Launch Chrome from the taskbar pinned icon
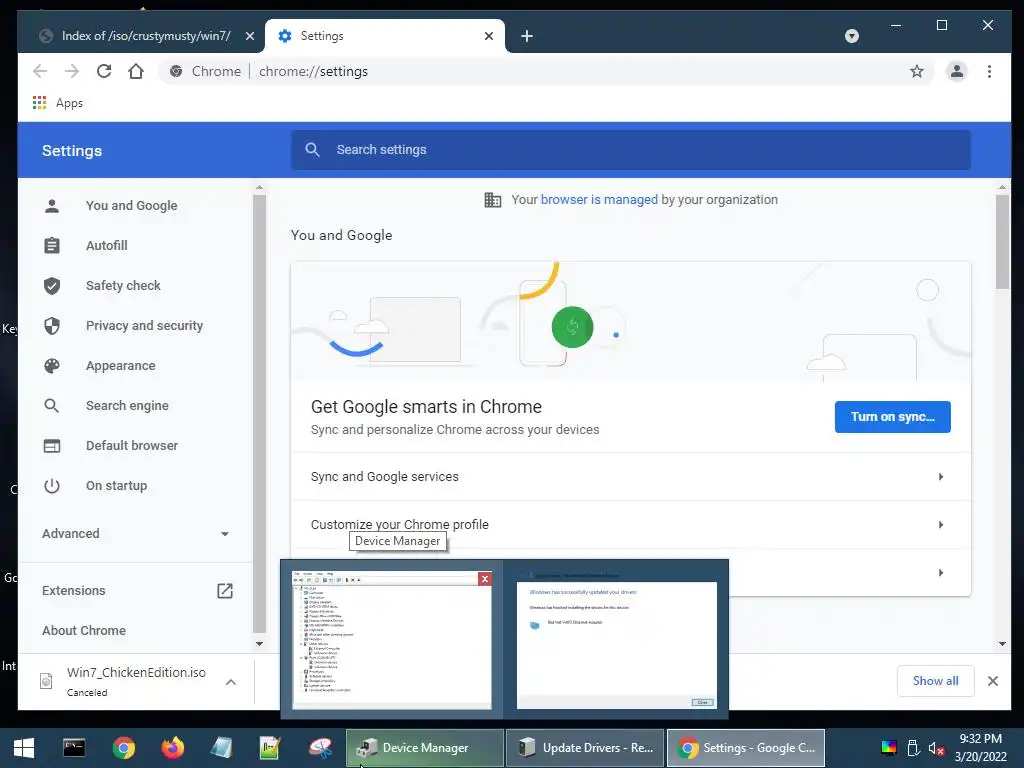 (123, 748)
